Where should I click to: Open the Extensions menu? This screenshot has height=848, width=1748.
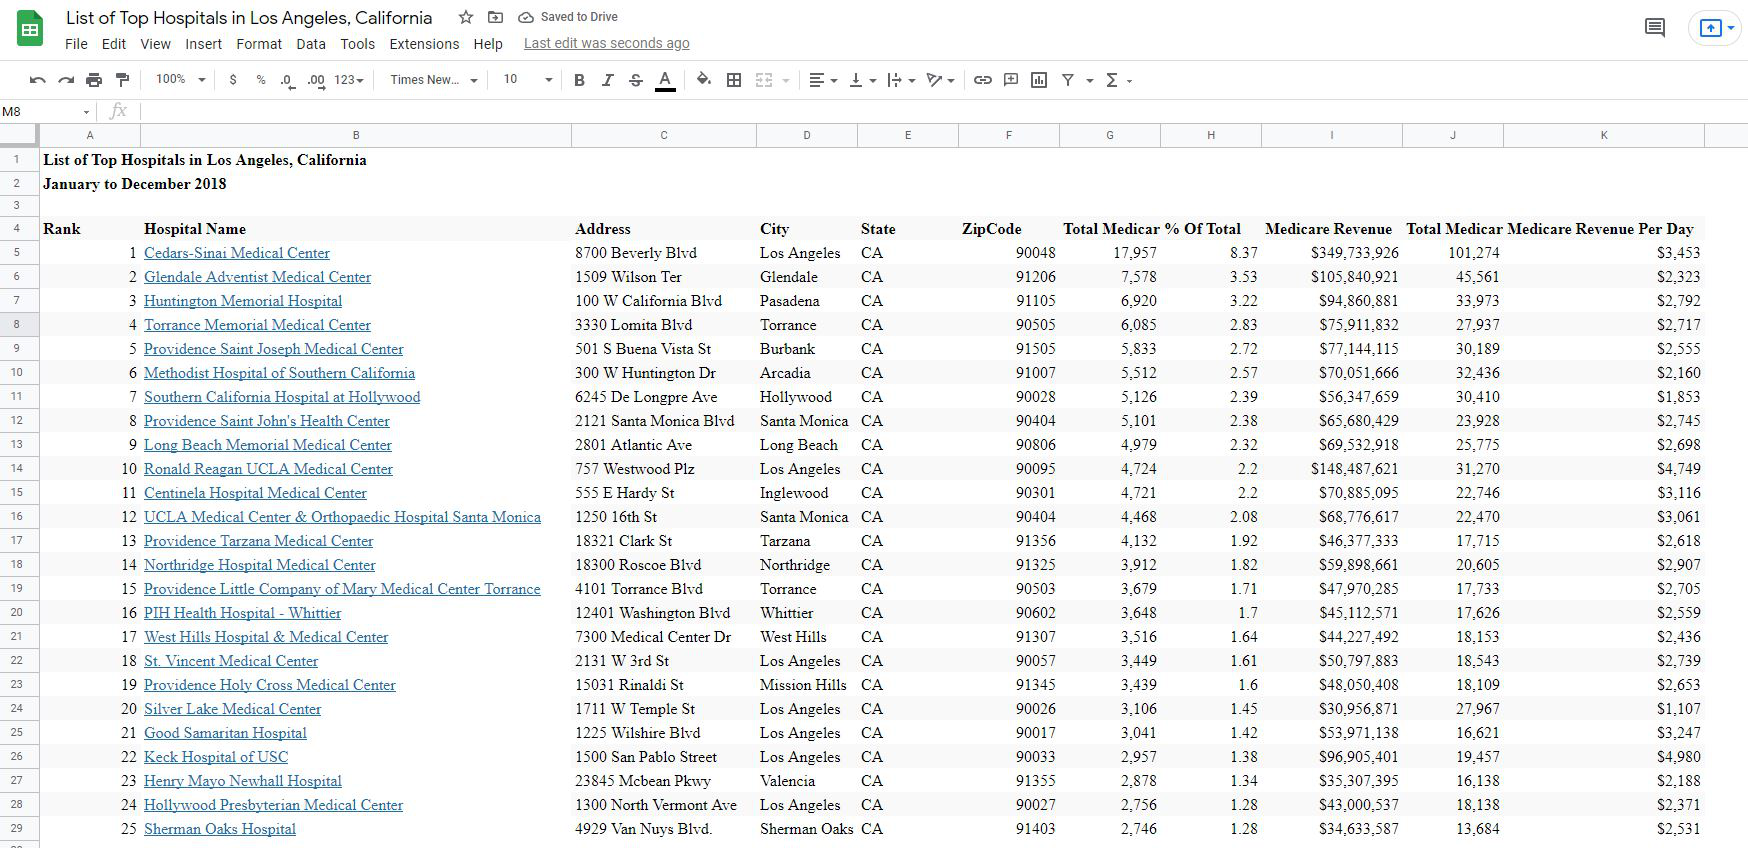coord(424,44)
